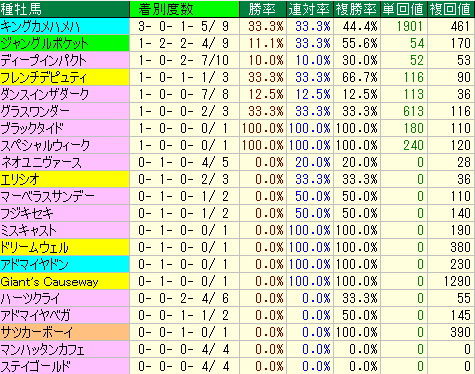Click the 44.4% place rate for キングカメハメハ
The width and height of the screenshot is (475, 374).
coord(360,26)
